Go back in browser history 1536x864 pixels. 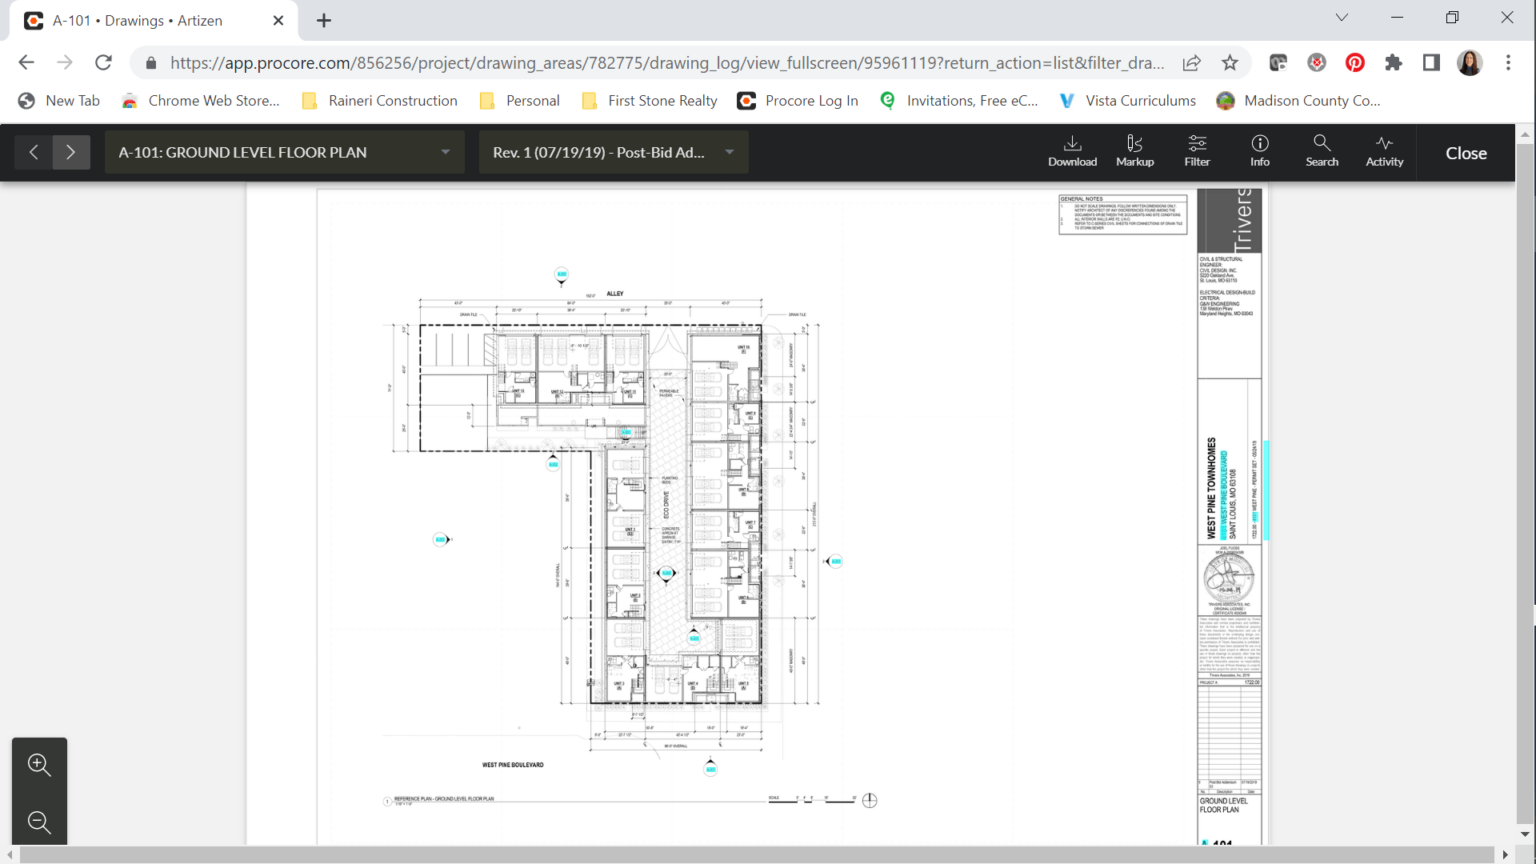click(x=26, y=62)
